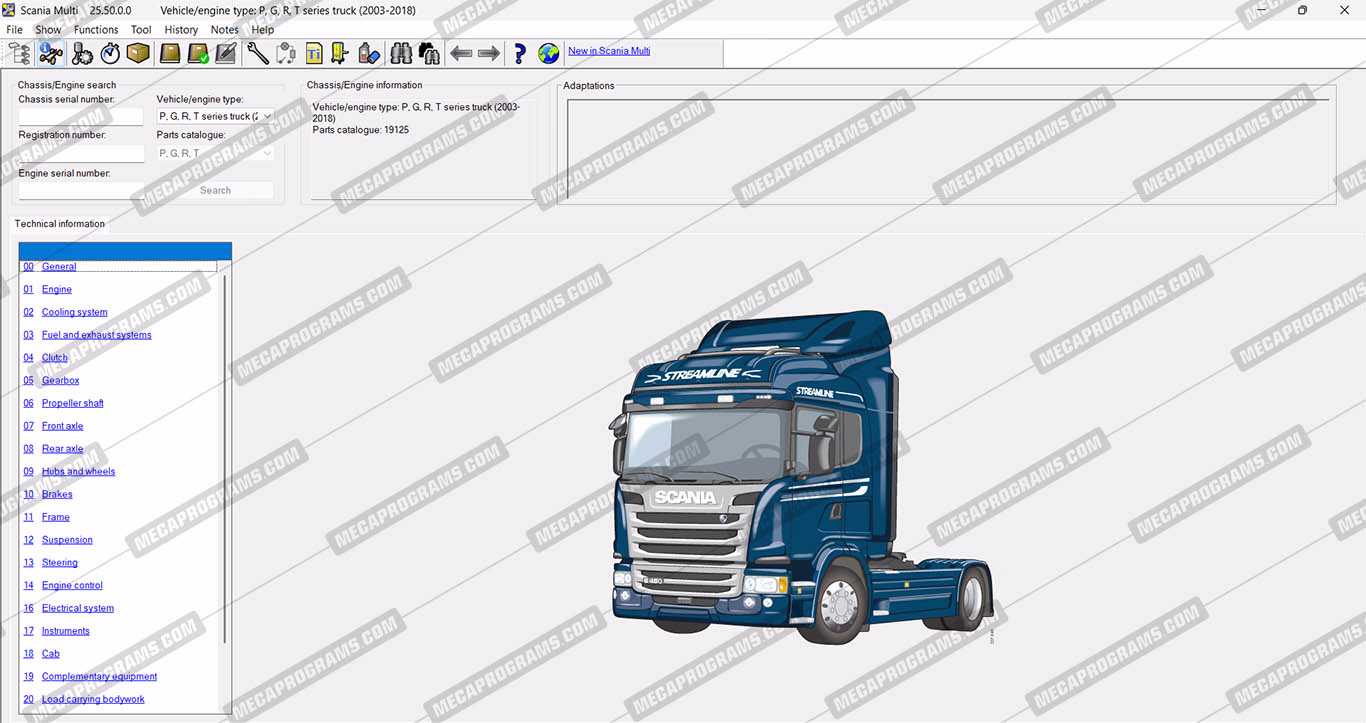Open the Notes menu
Viewport: 1366px width, 723px height.
click(225, 30)
